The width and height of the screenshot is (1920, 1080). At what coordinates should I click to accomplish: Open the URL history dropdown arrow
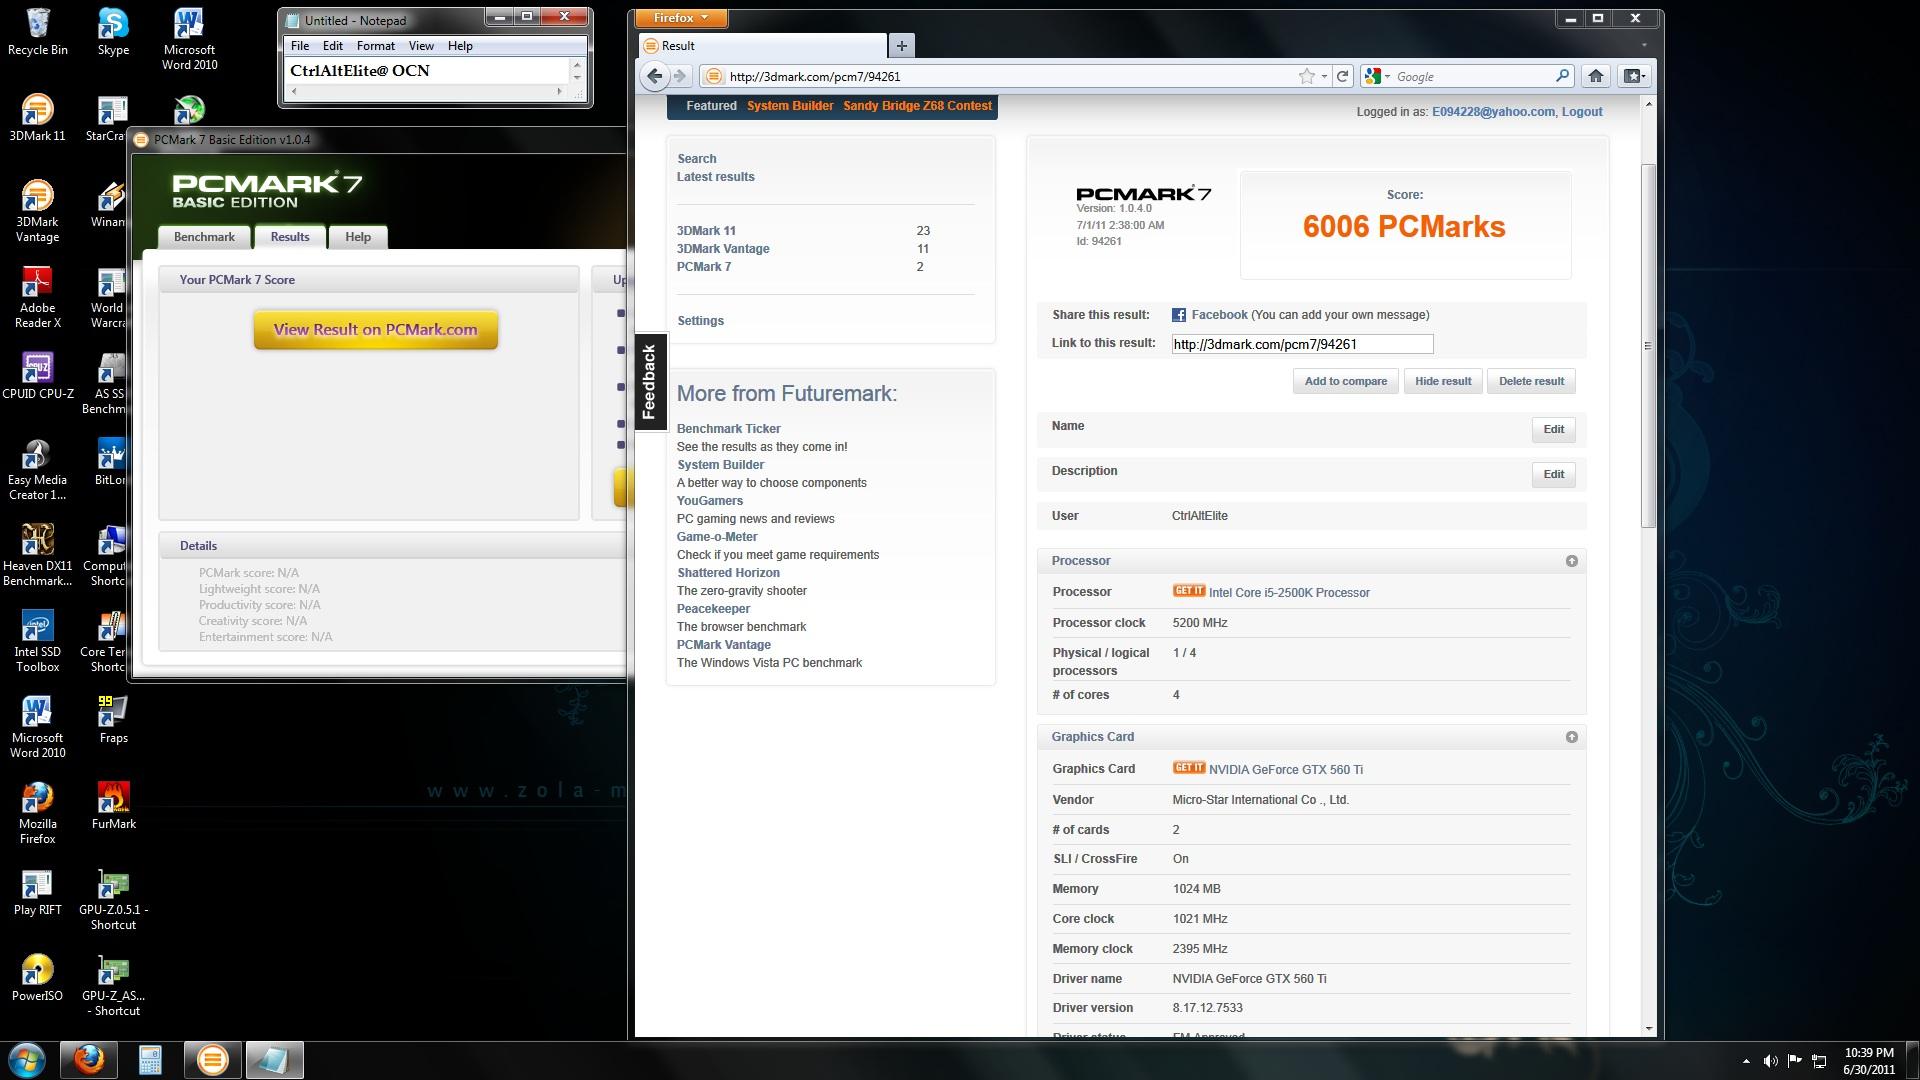click(x=1324, y=76)
